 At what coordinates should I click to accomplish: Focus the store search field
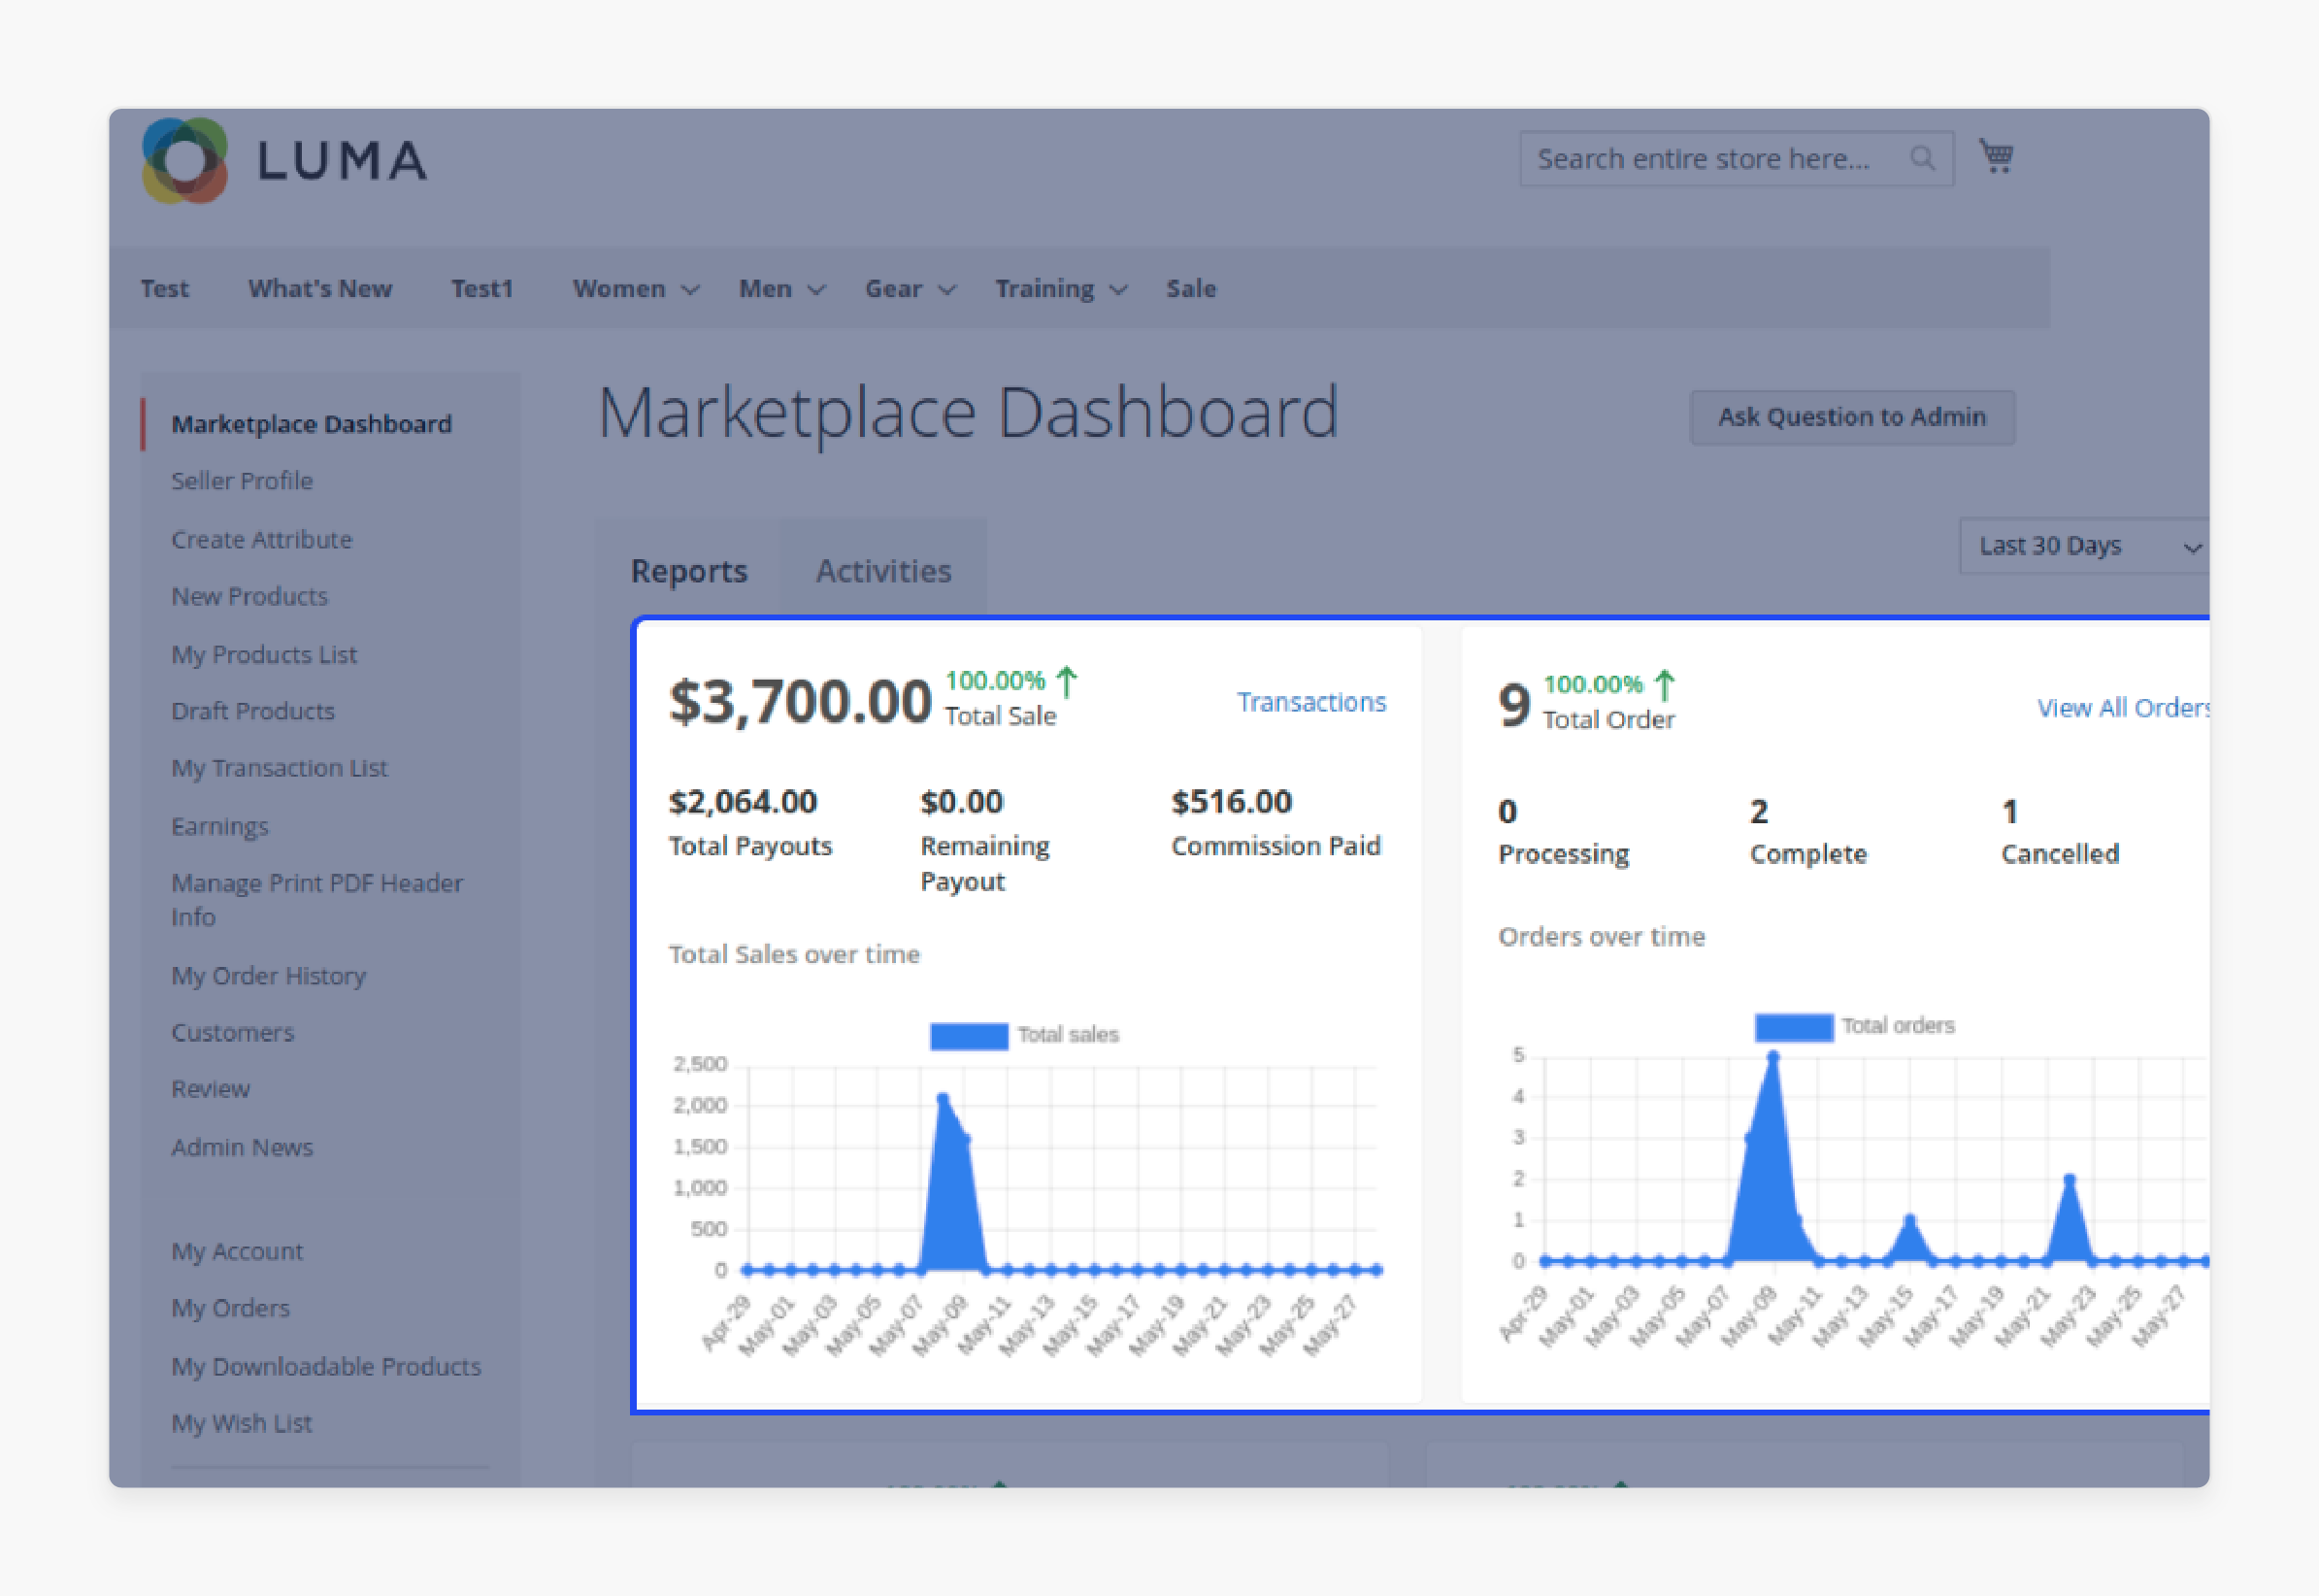(1736, 158)
